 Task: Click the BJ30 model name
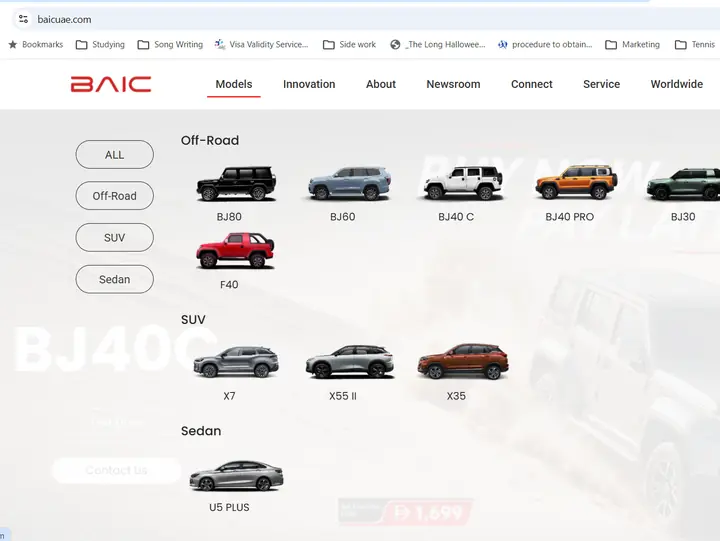683,217
